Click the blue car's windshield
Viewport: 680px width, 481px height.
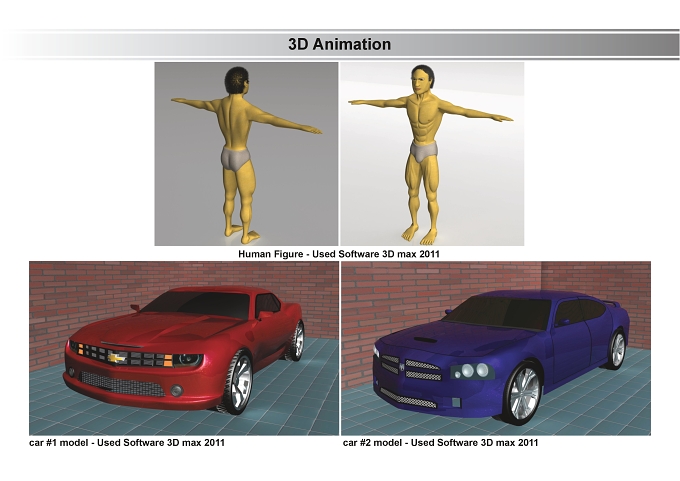click(499, 312)
